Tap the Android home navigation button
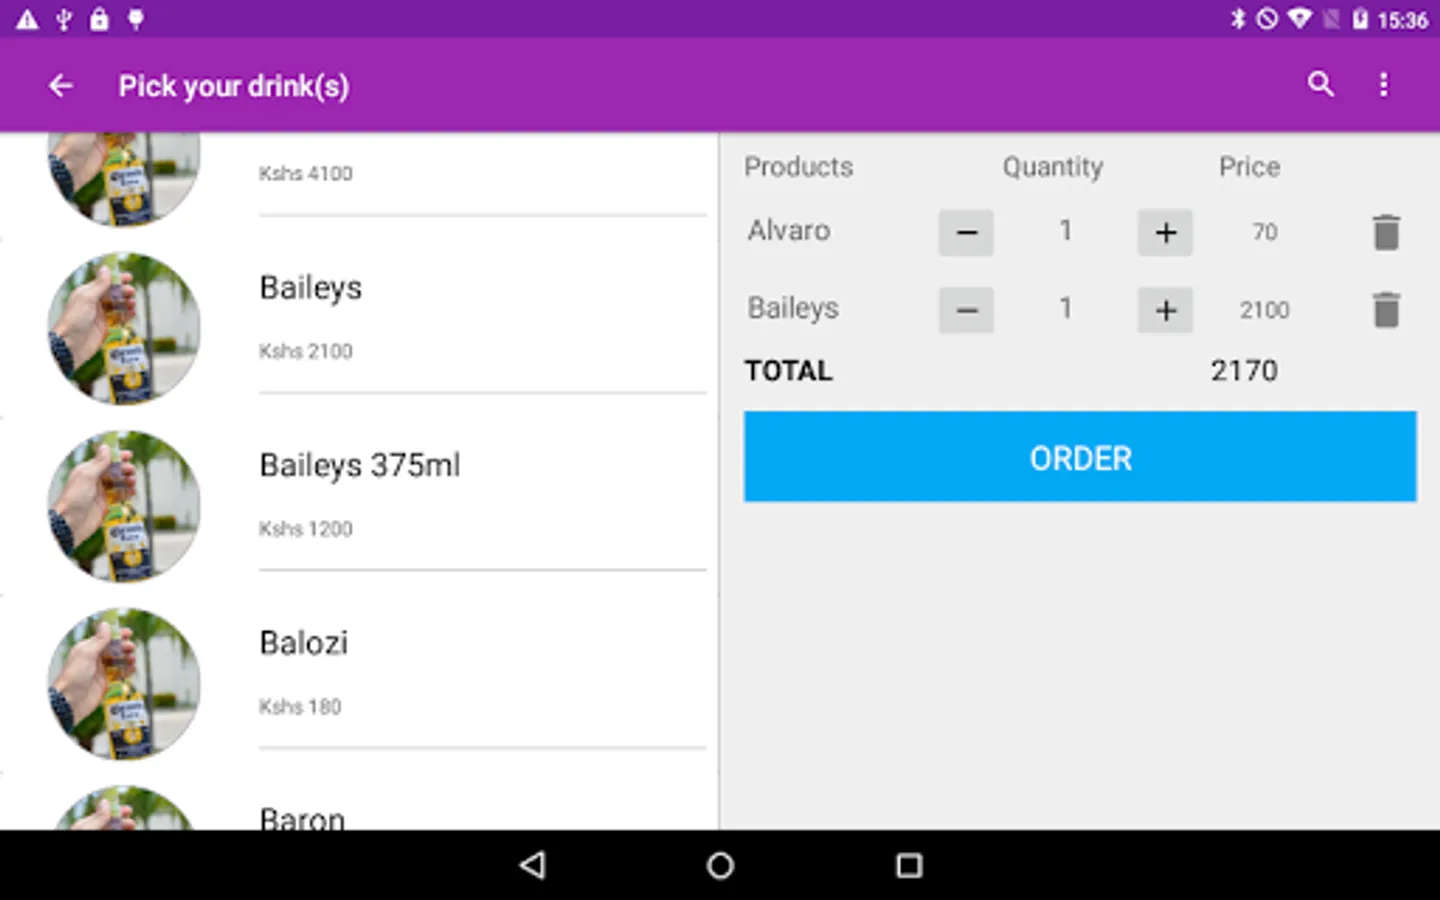Viewport: 1440px width, 900px height. pos(720,865)
